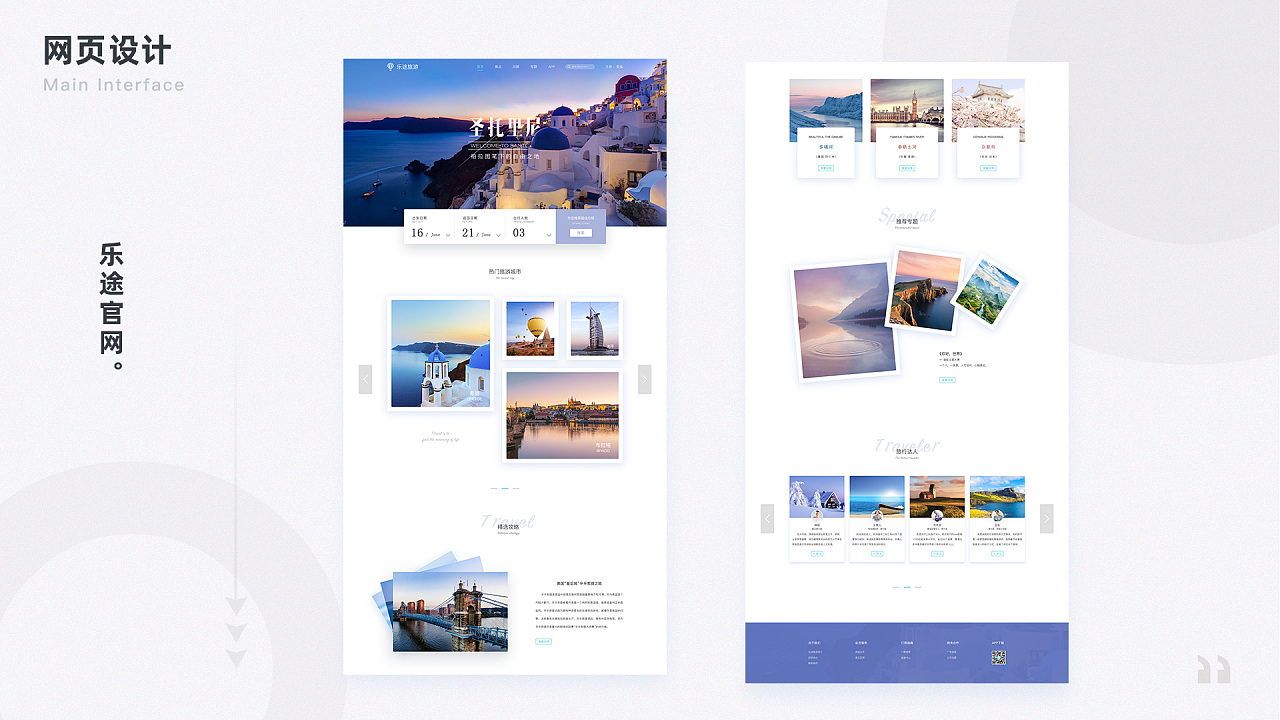Click the white search button in the purple booking box
This screenshot has width=1280, height=720.
point(581,232)
